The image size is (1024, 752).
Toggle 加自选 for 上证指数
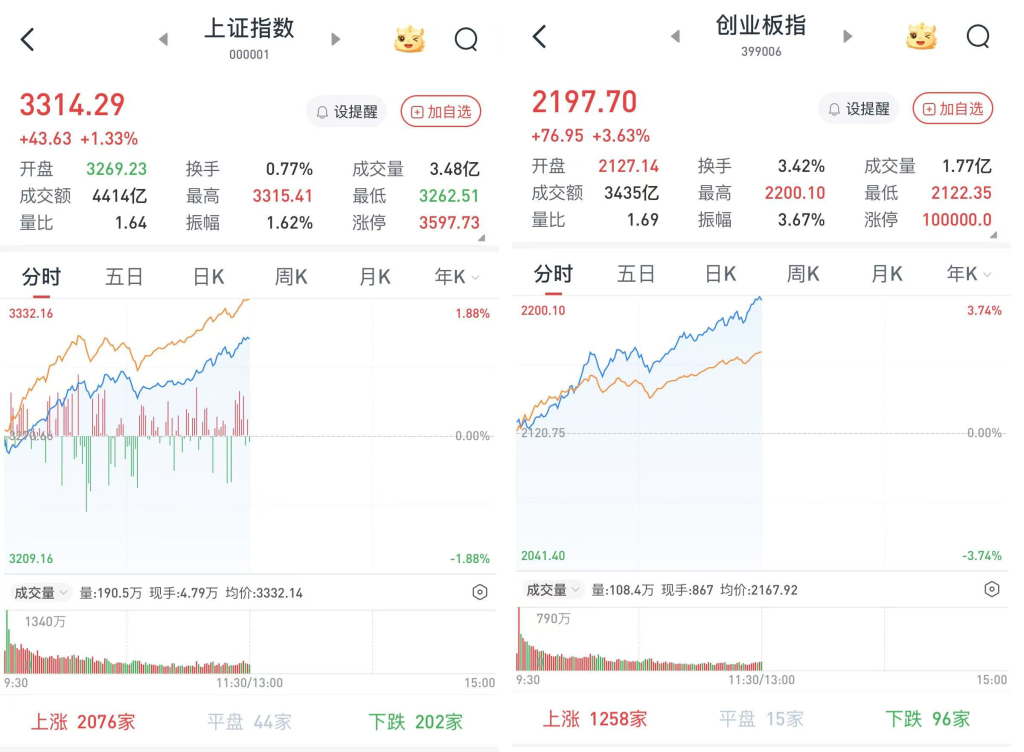coord(441,112)
